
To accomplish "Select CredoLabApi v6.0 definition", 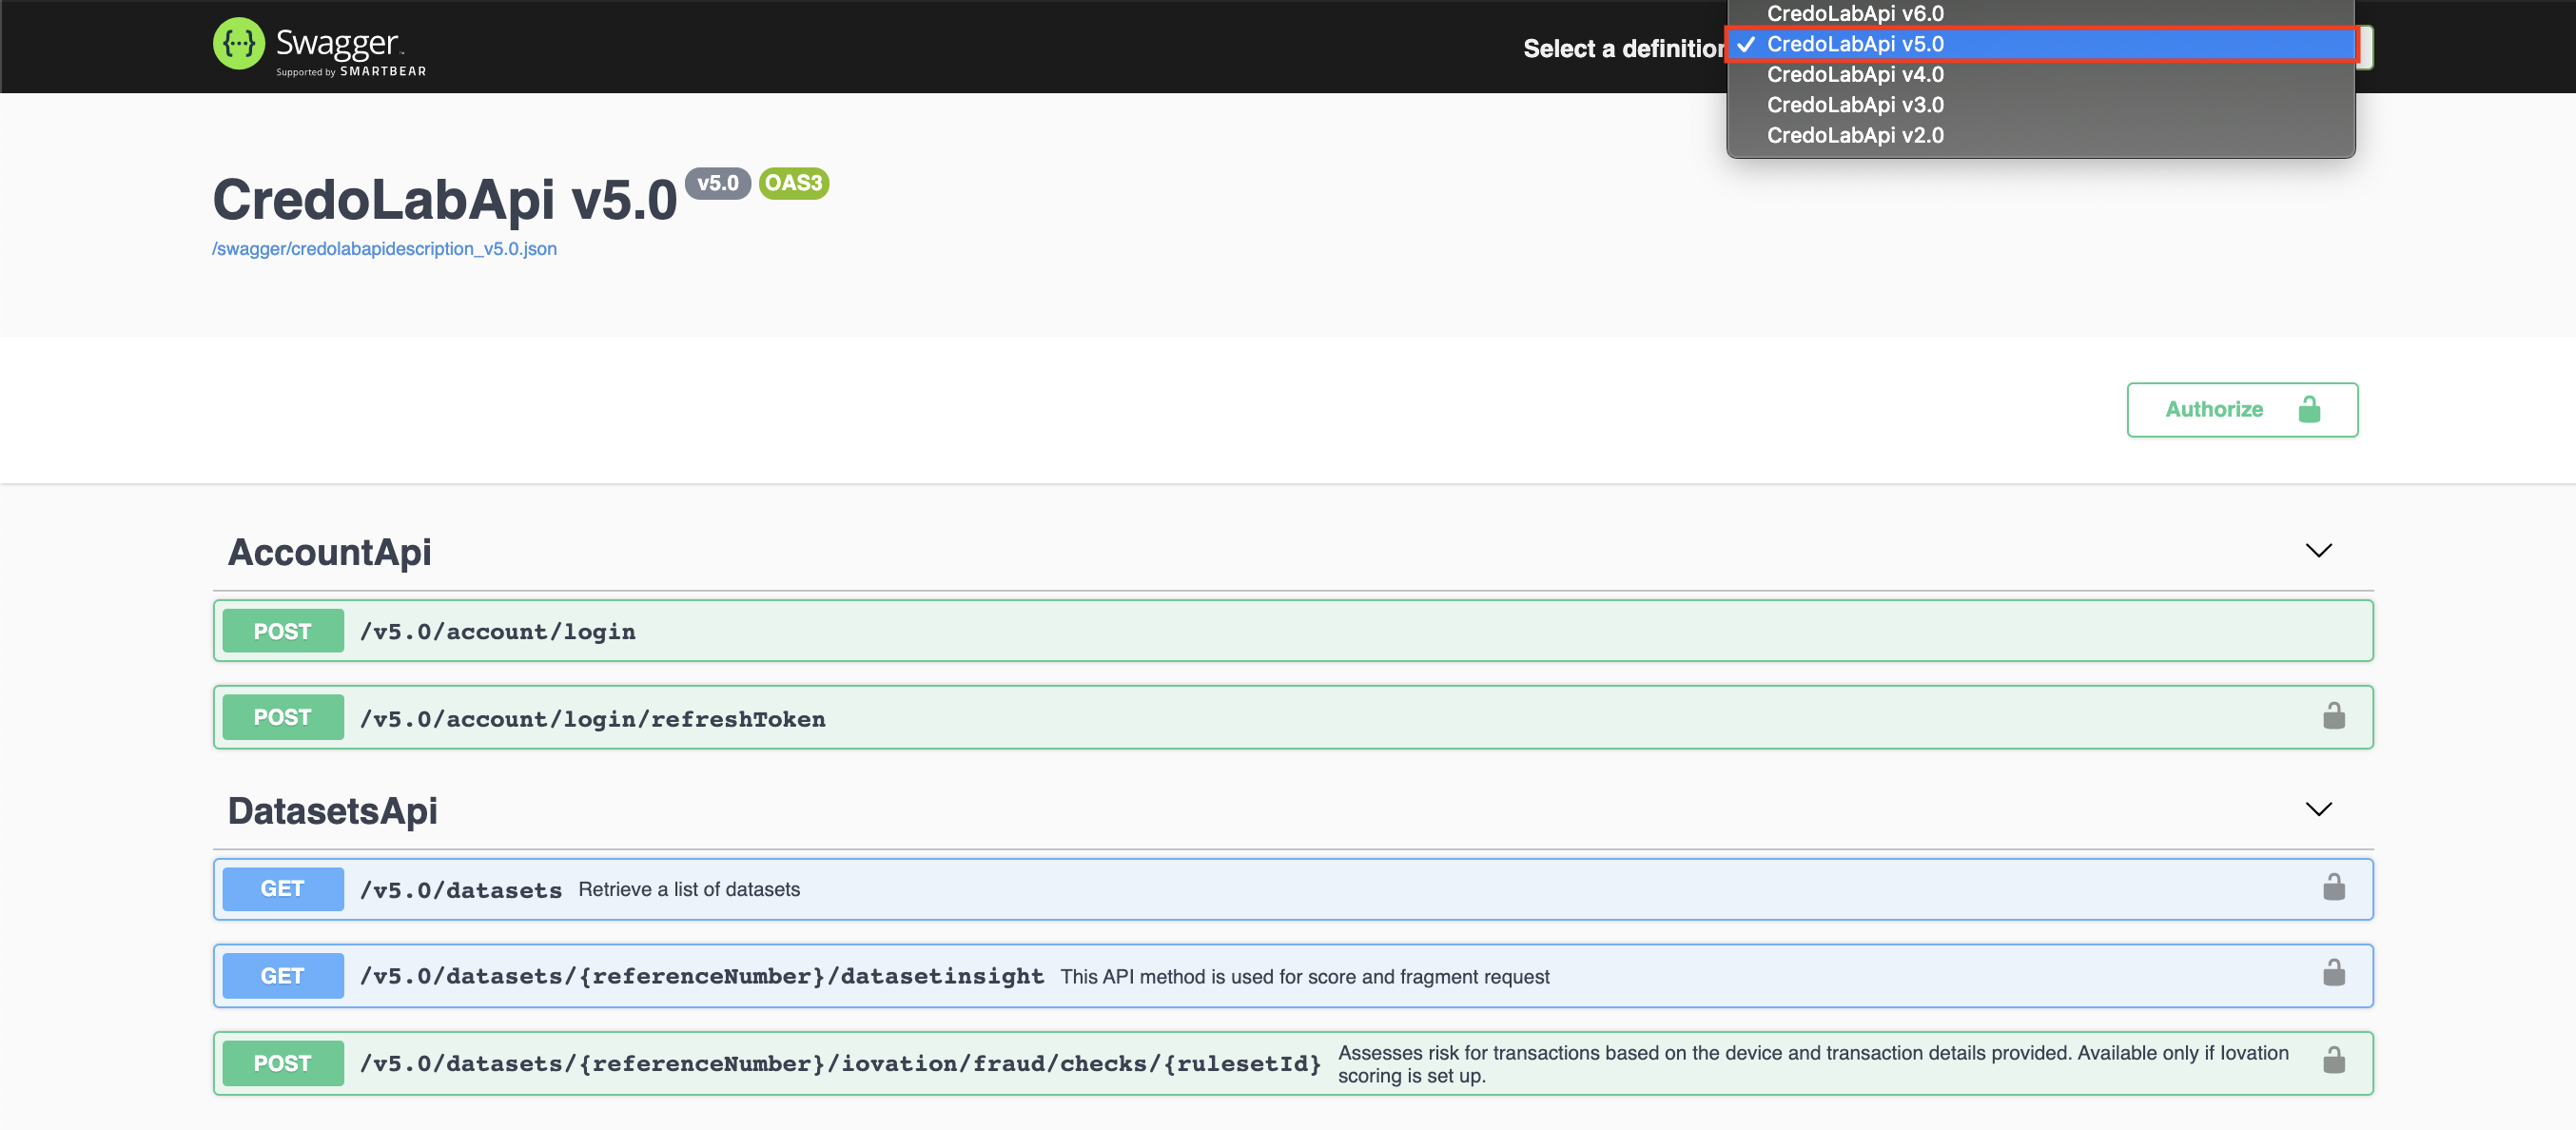I will click(2041, 13).
